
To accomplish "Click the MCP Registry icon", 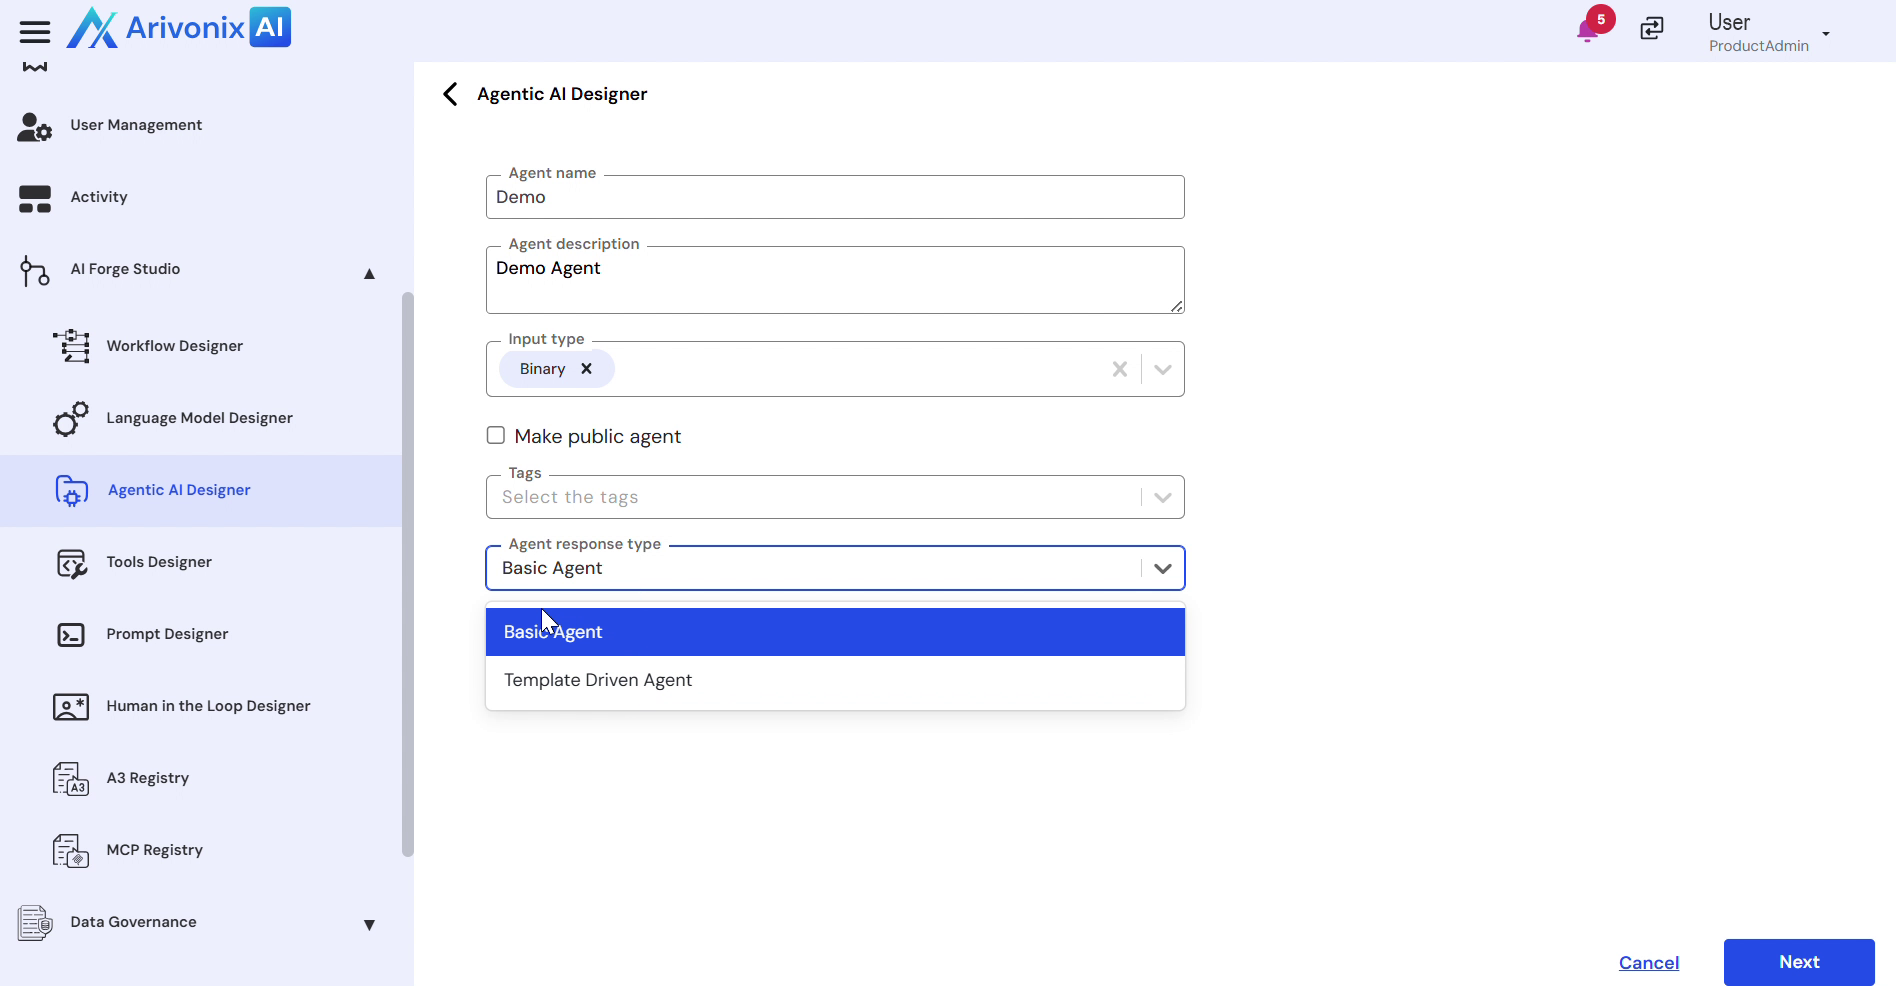I will pos(71,851).
